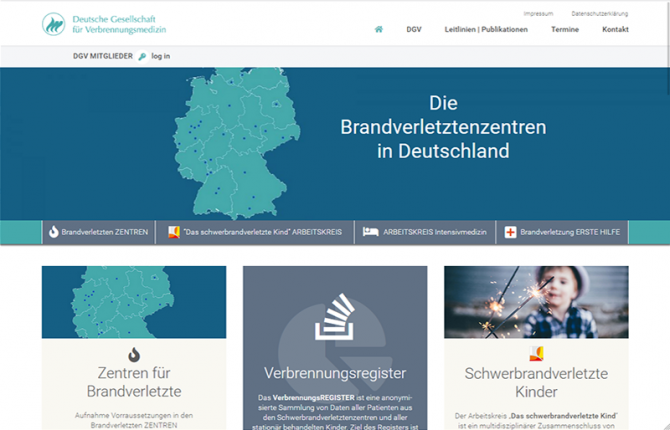Click the log in link
This screenshot has width=670, height=430.
click(161, 56)
